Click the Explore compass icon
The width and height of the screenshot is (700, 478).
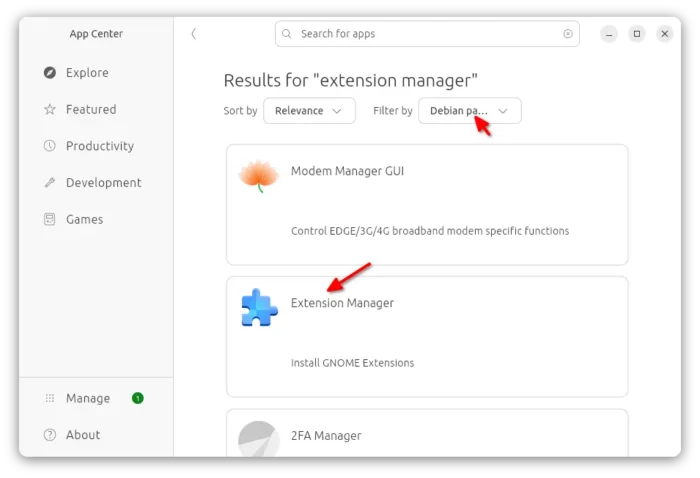[50, 72]
